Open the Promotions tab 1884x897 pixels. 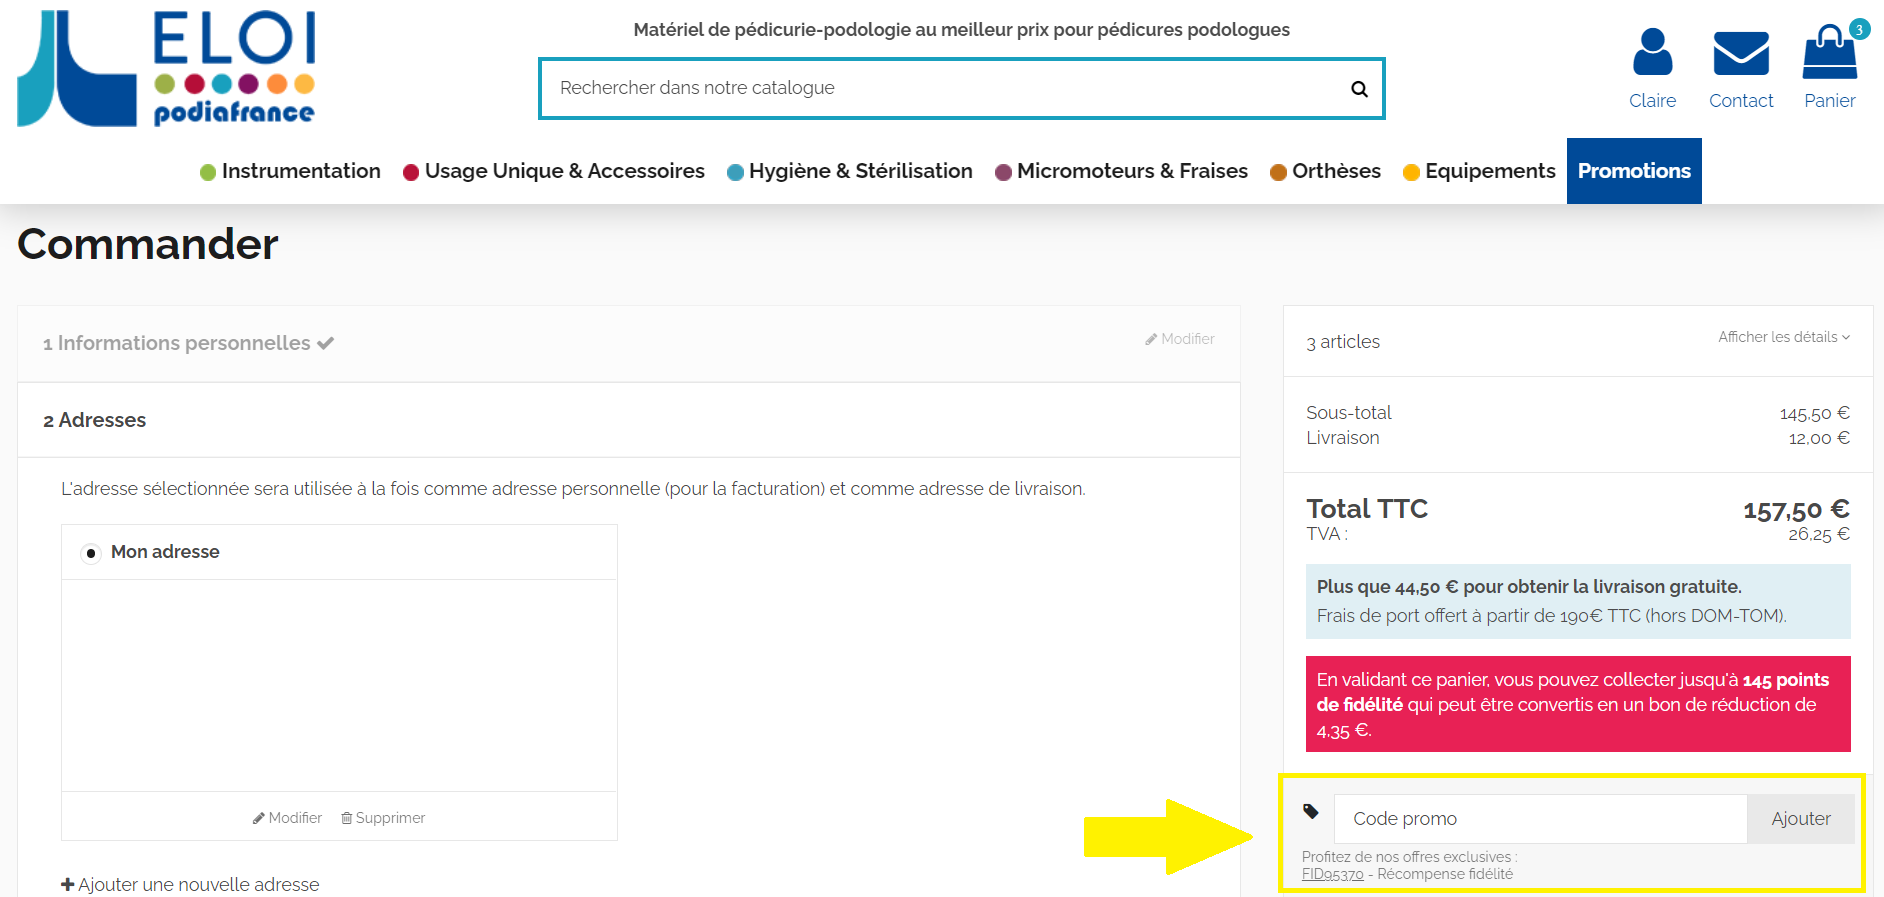(1633, 171)
